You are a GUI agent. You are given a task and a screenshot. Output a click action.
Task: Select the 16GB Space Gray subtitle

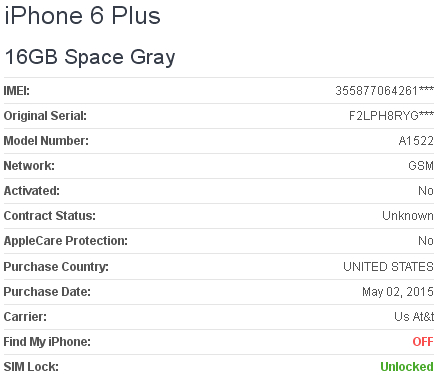pos(90,57)
